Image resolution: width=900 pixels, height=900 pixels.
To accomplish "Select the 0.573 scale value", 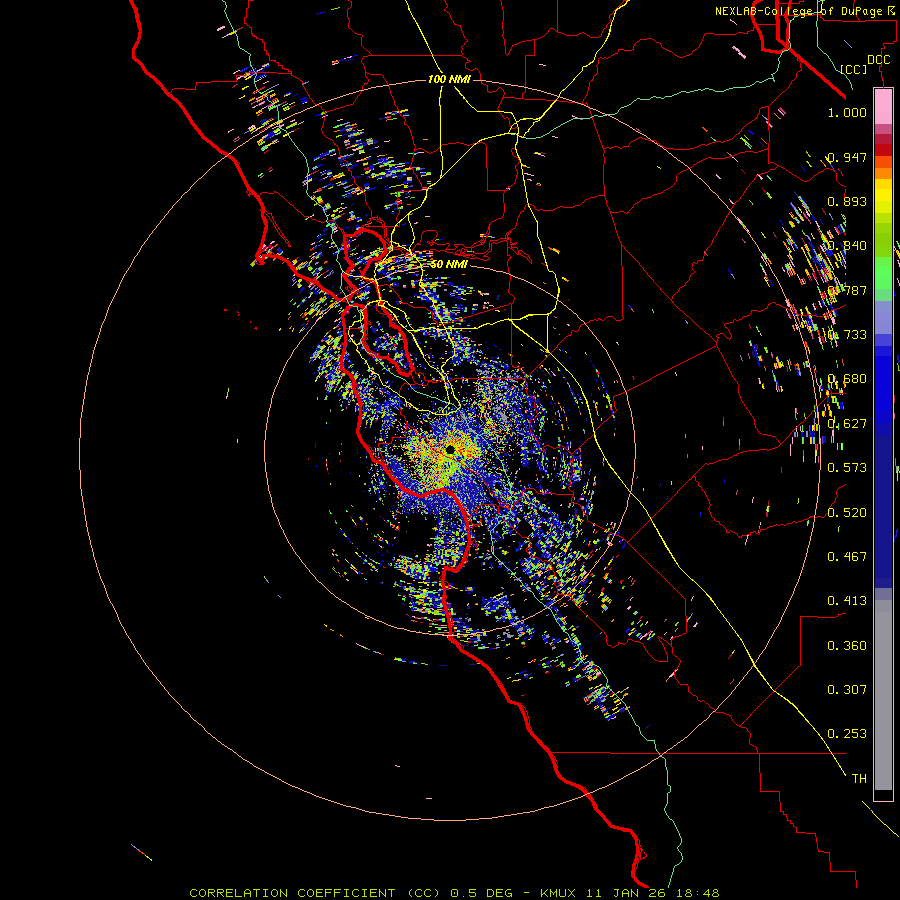I will click(847, 467).
